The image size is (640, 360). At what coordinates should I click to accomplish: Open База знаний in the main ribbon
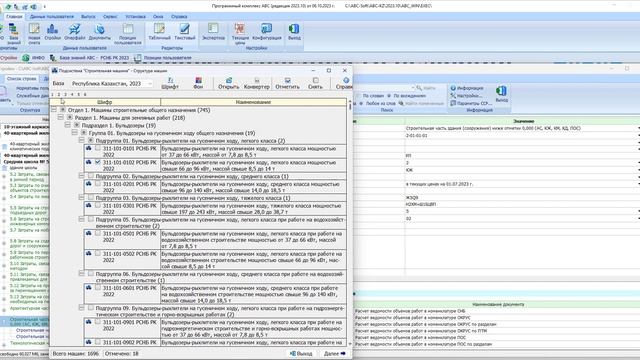(x=13, y=34)
